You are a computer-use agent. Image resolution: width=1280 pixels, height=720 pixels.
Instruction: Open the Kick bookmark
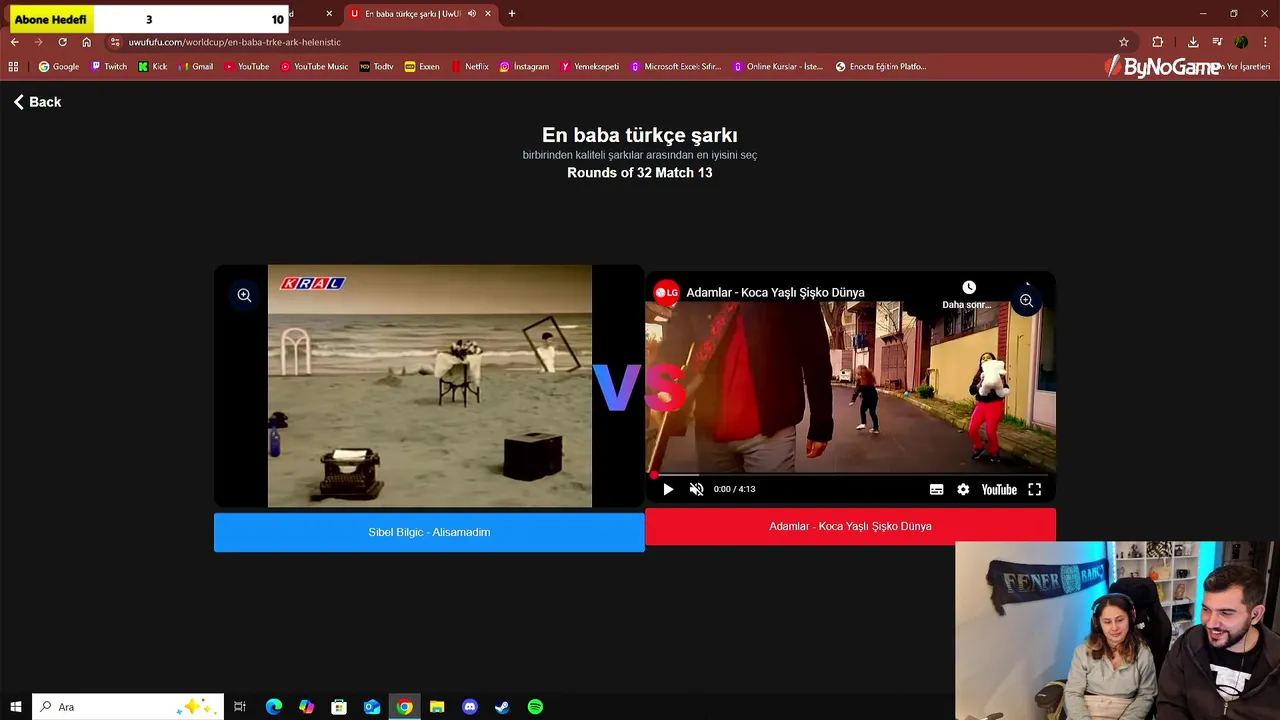tap(153, 67)
